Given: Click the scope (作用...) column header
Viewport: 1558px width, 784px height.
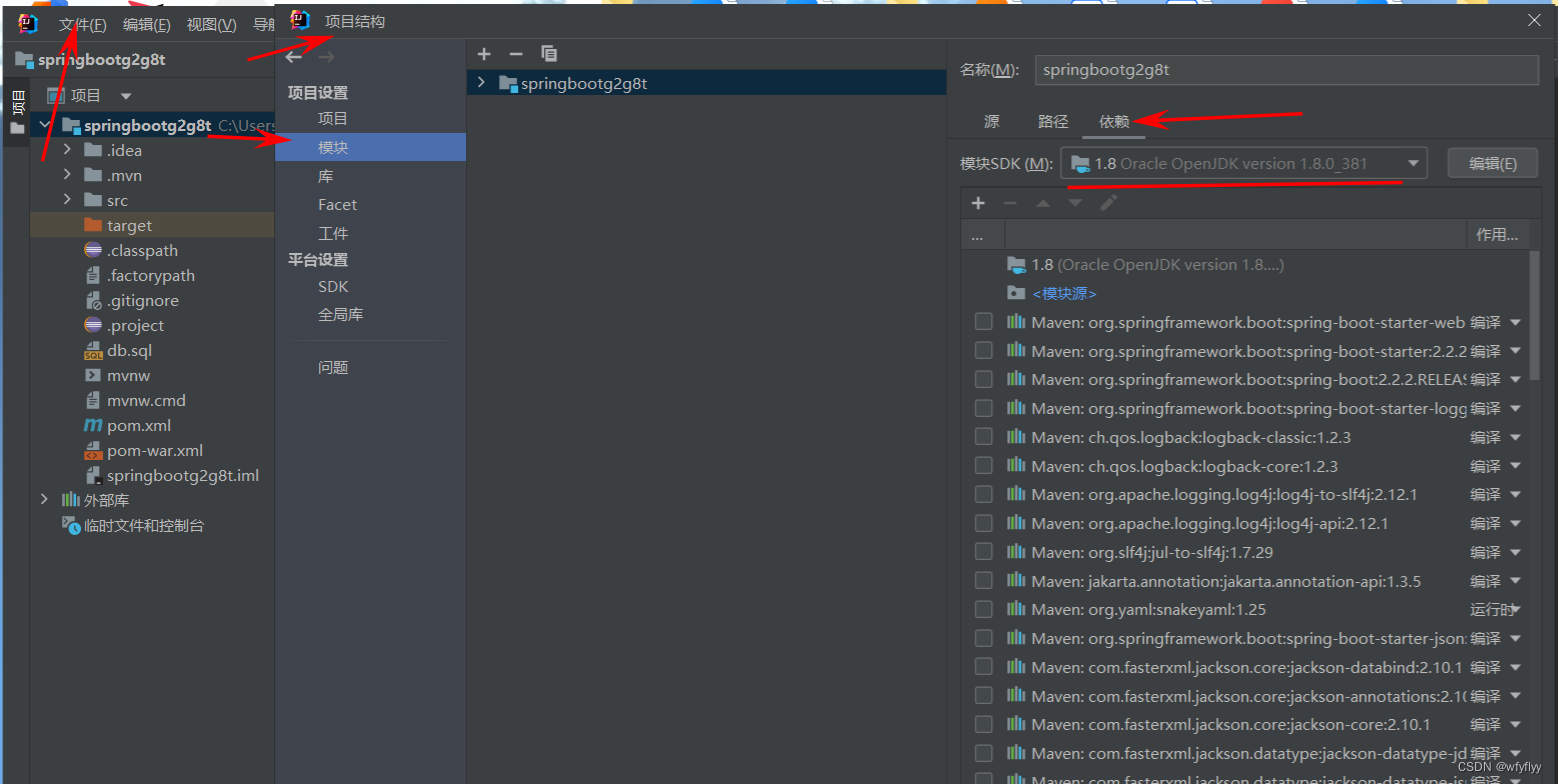Looking at the screenshot, I should [x=1497, y=235].
